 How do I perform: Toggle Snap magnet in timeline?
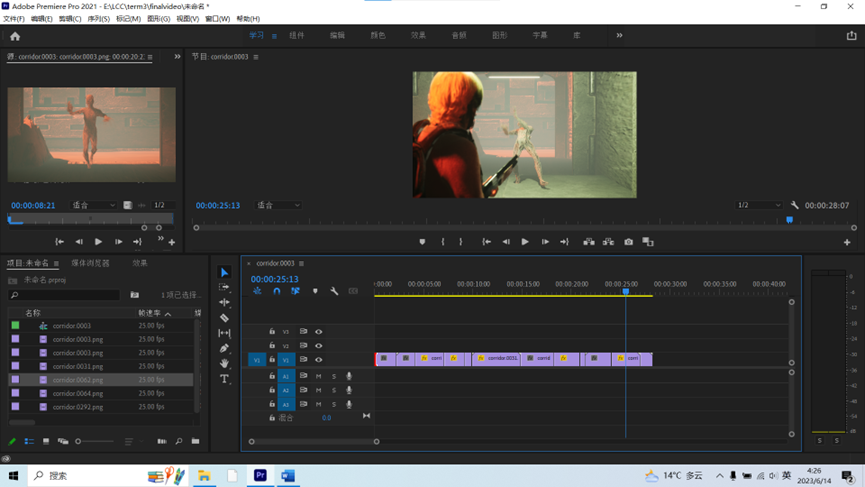pos(276,291)
